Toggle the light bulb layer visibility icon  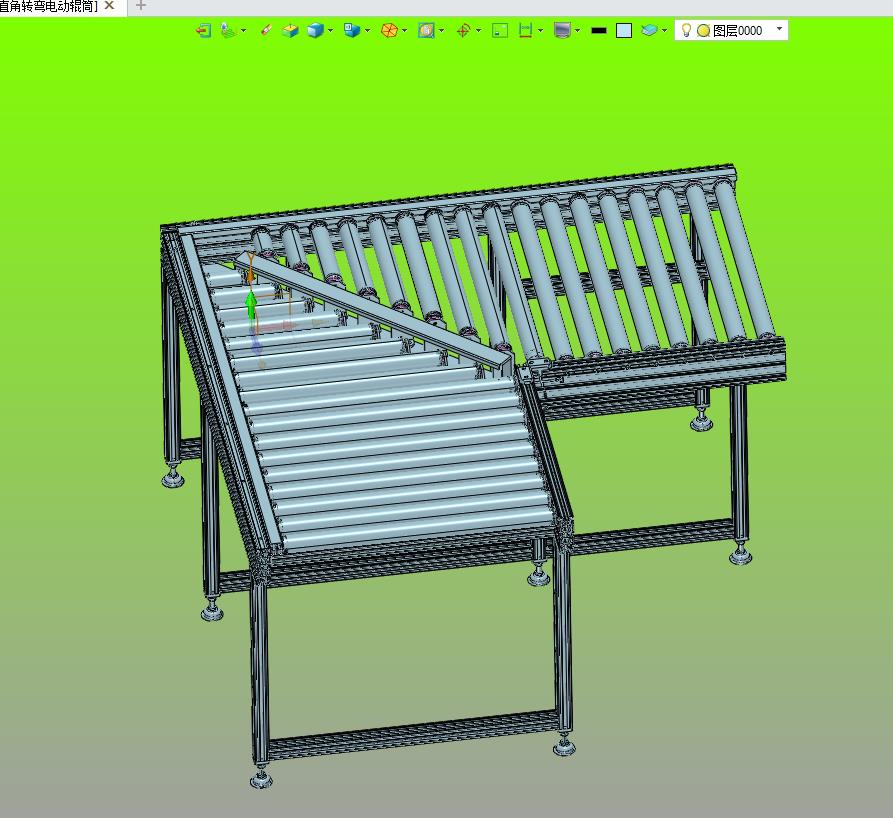coord(686,30)
